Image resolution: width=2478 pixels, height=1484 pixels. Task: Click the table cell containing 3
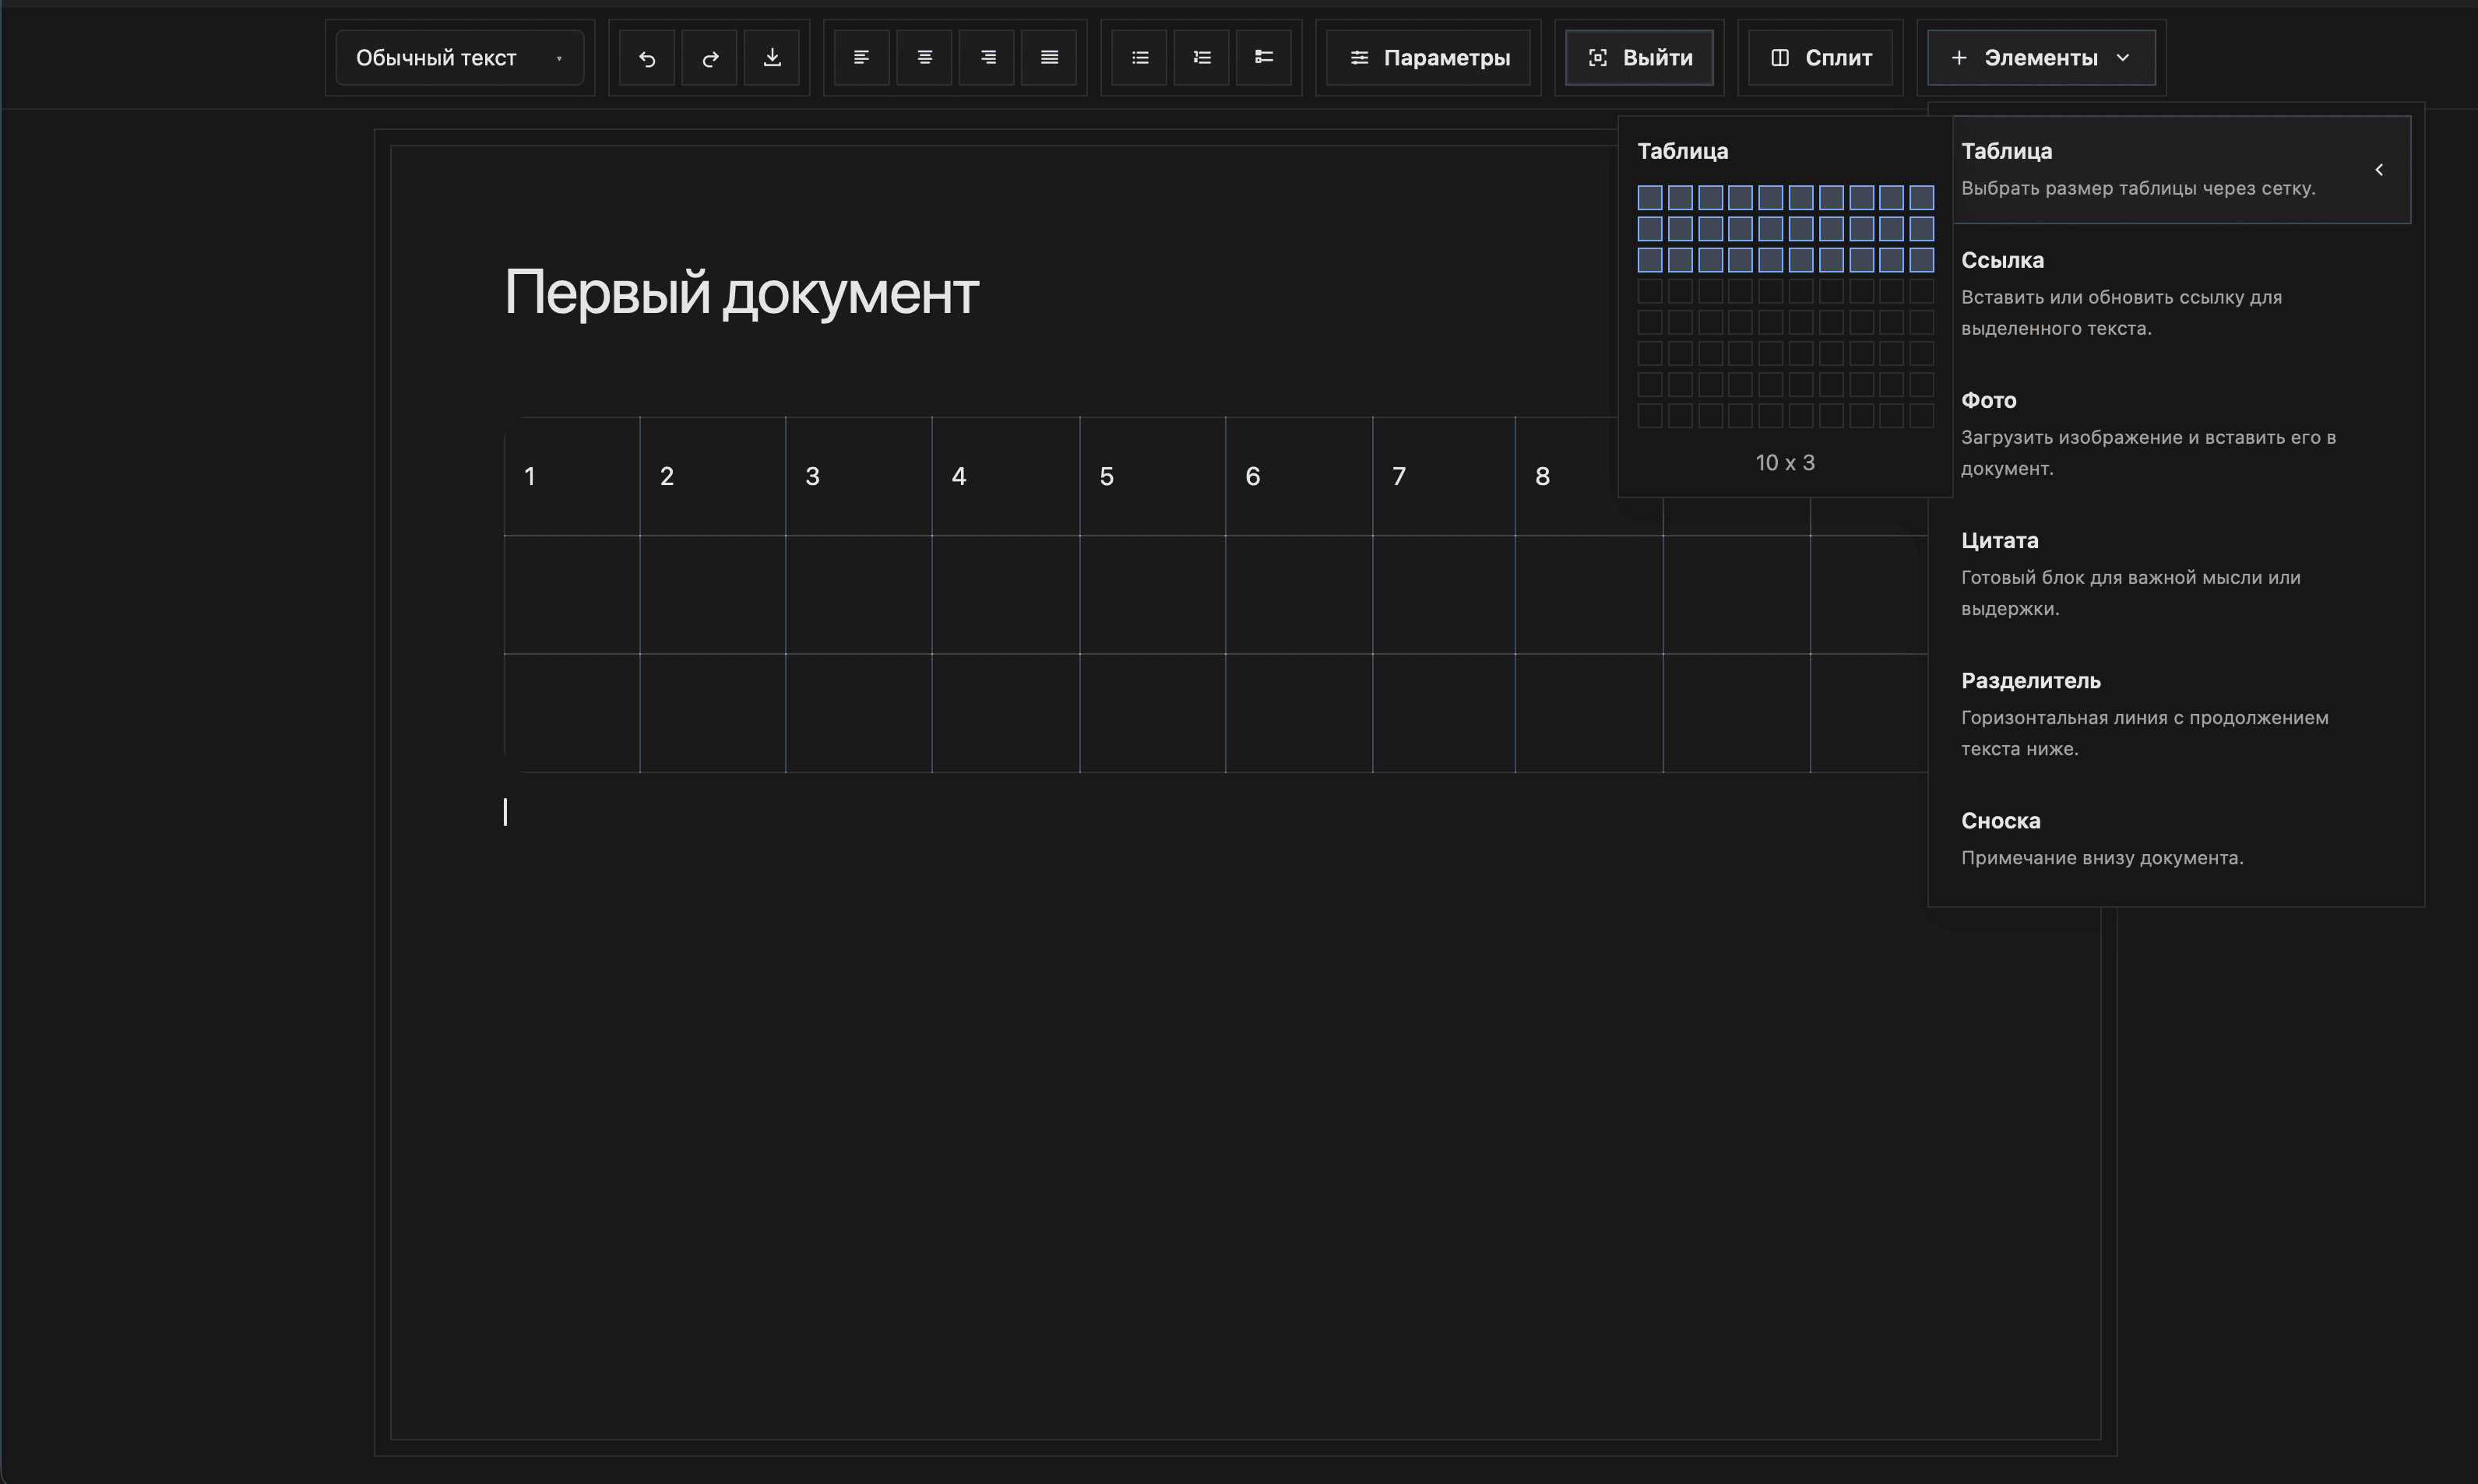click(x=859, y=476)
